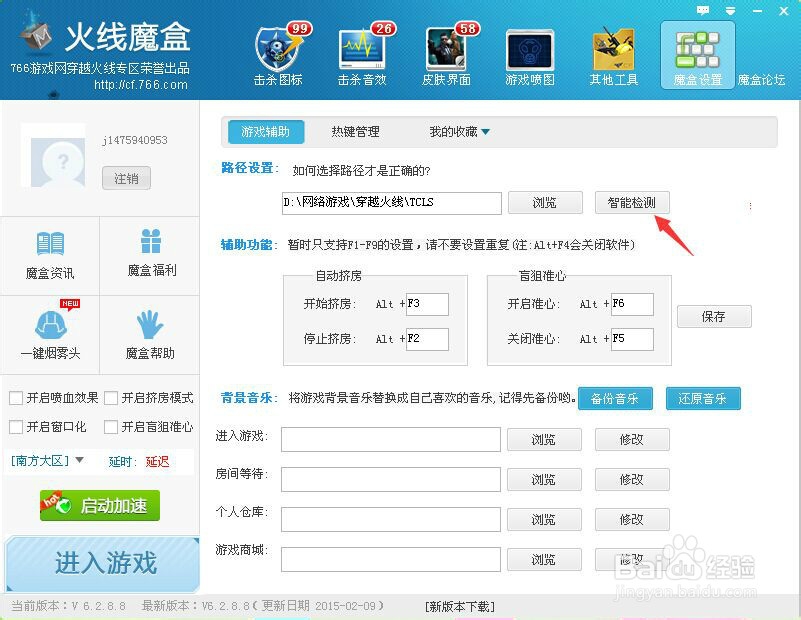This screenshot has width=801, height=620.
Task: Click the 进入游戏 music path field
Action: tap(391, 439)
